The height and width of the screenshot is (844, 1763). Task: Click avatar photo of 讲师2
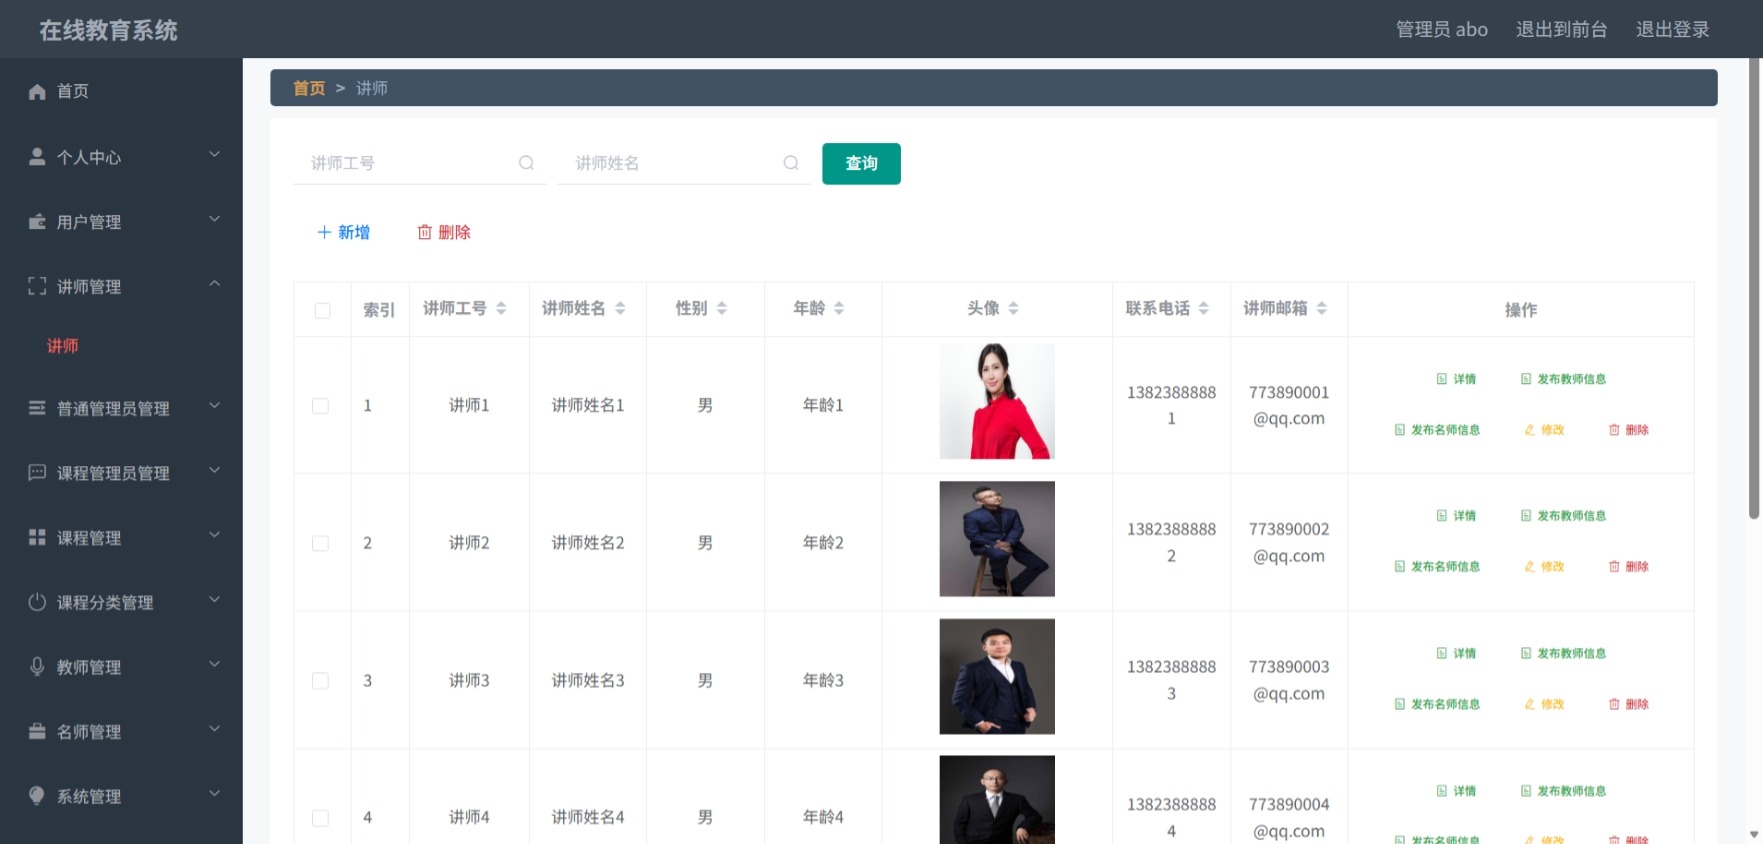point(997,539)
